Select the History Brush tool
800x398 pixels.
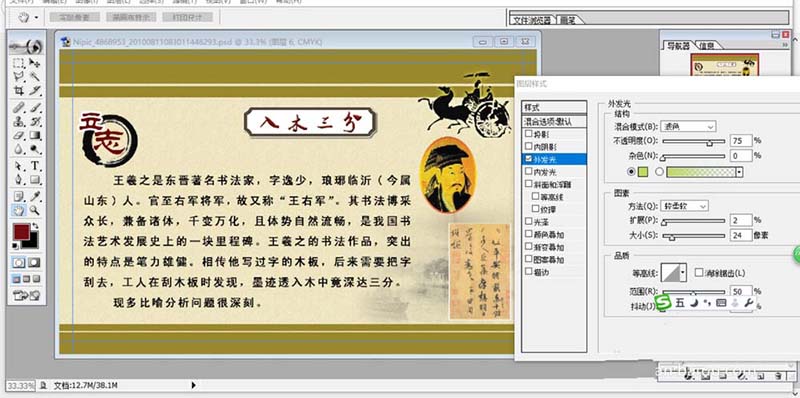point(35,121)
